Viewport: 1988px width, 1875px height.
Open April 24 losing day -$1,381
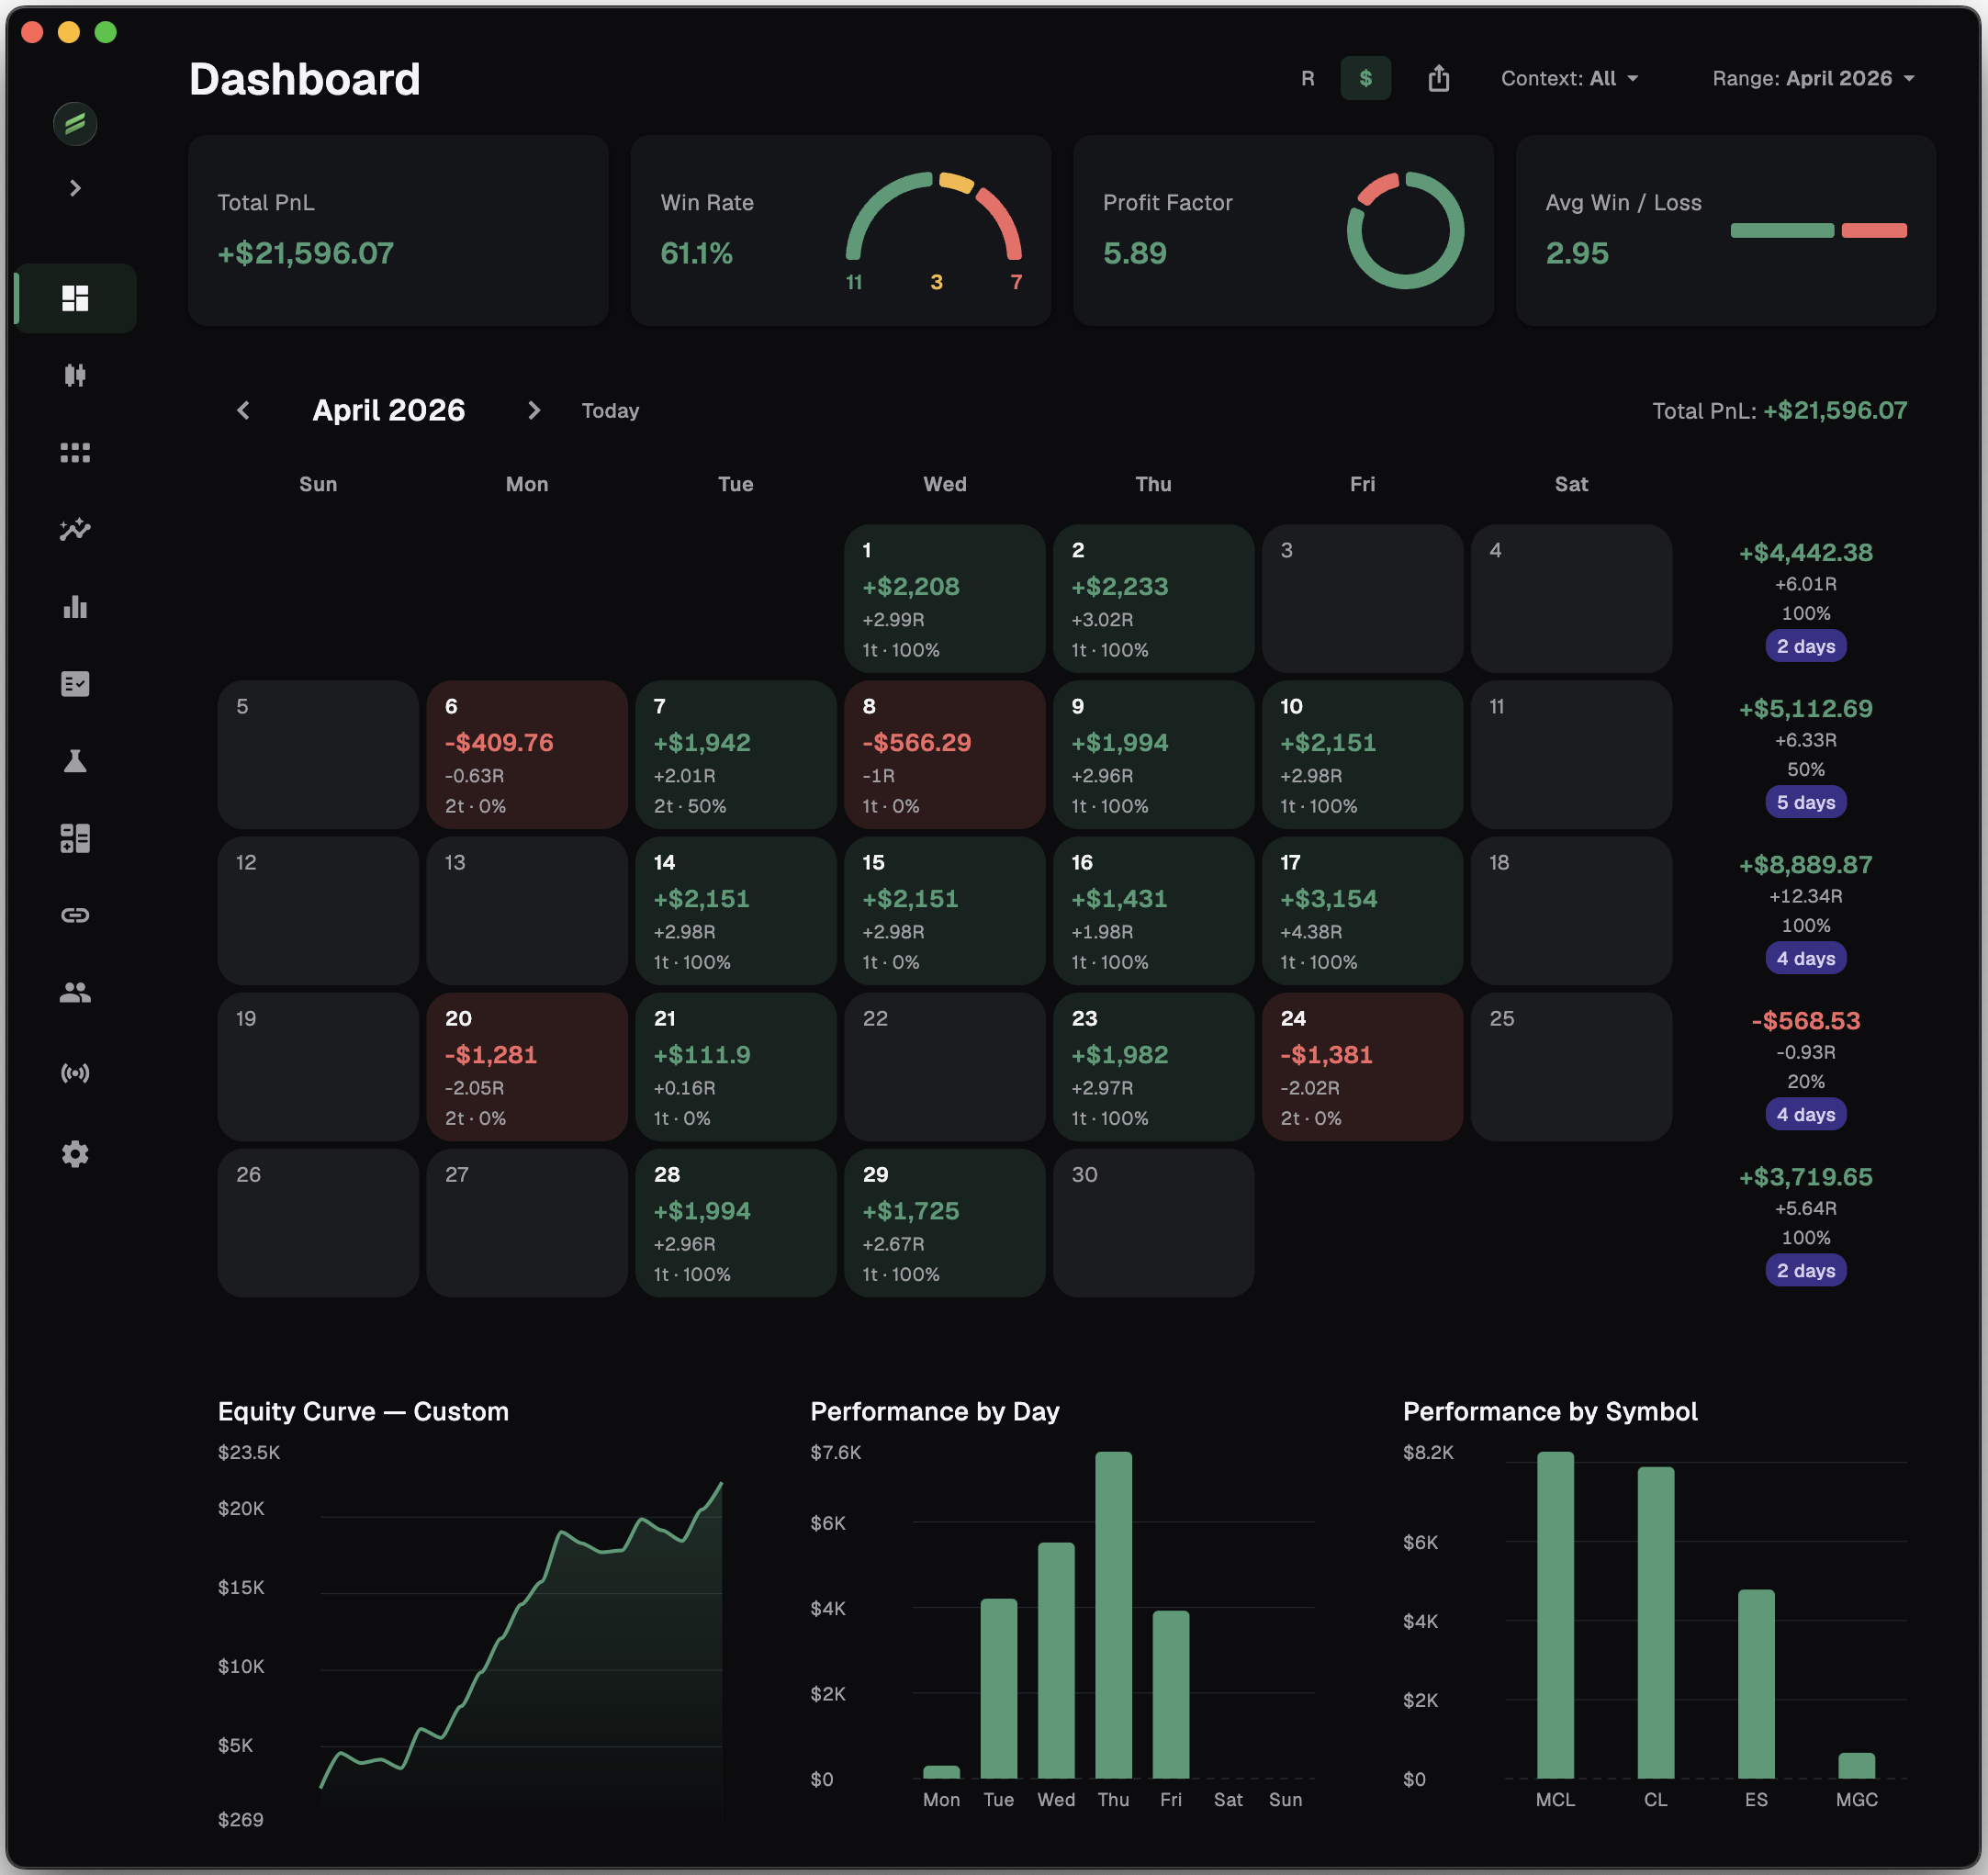tap(1362, 1066)
